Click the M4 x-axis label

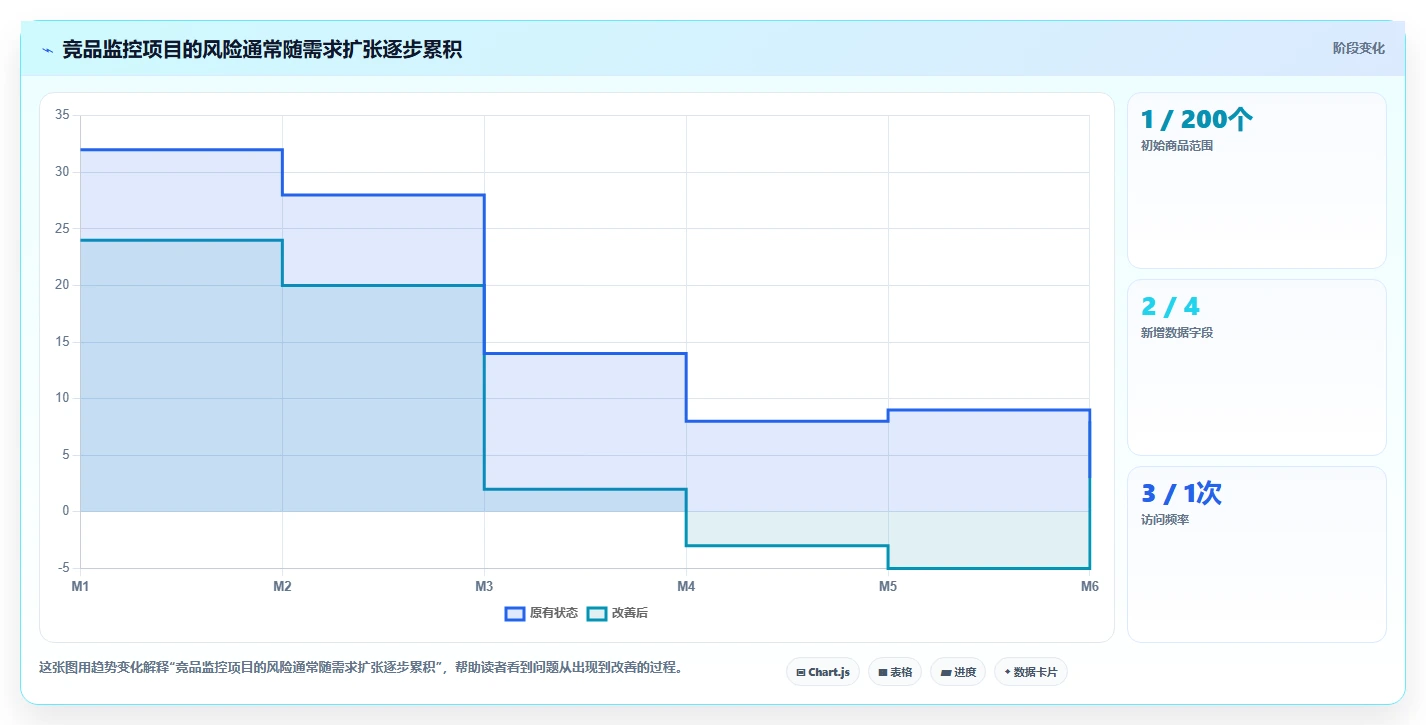pyautogui.click(x=686, y=586)
